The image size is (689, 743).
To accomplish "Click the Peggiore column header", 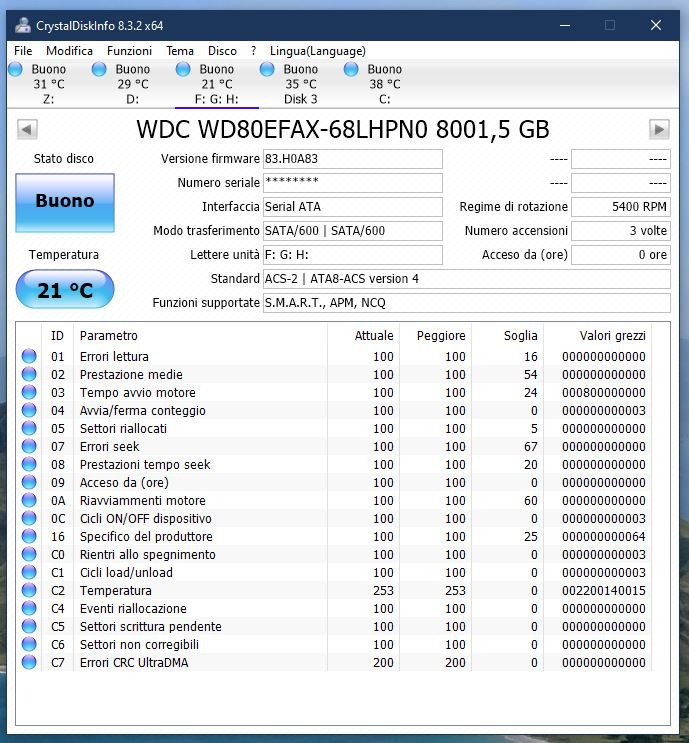I will pyautogui.click(x=435, y=335).
